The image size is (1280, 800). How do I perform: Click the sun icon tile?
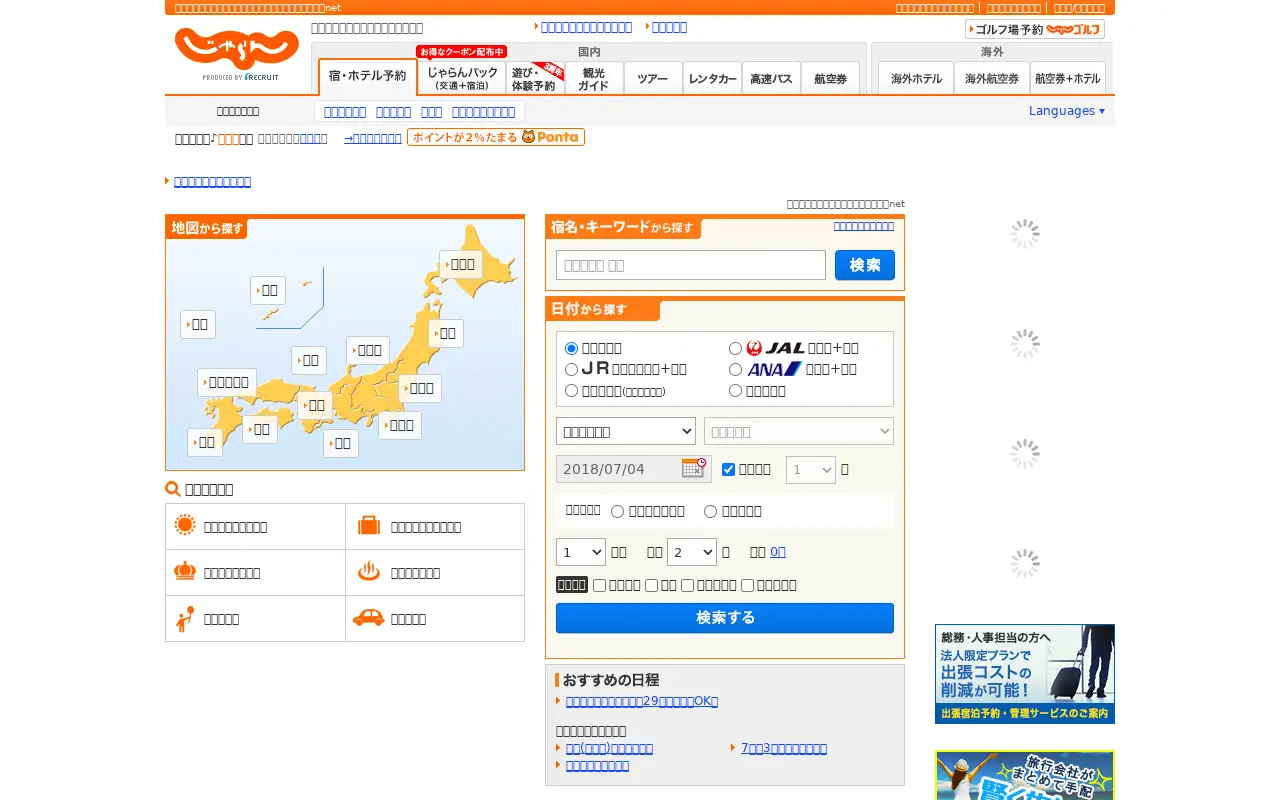pos(256,527)
